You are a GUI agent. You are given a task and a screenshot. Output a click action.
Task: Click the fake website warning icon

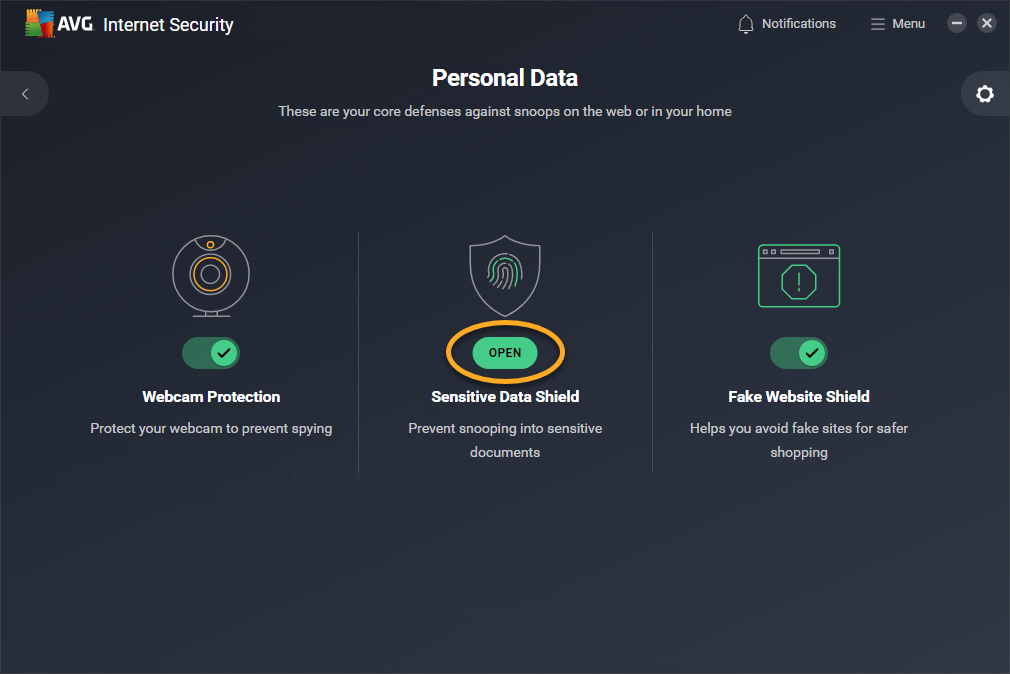(799, 276)
